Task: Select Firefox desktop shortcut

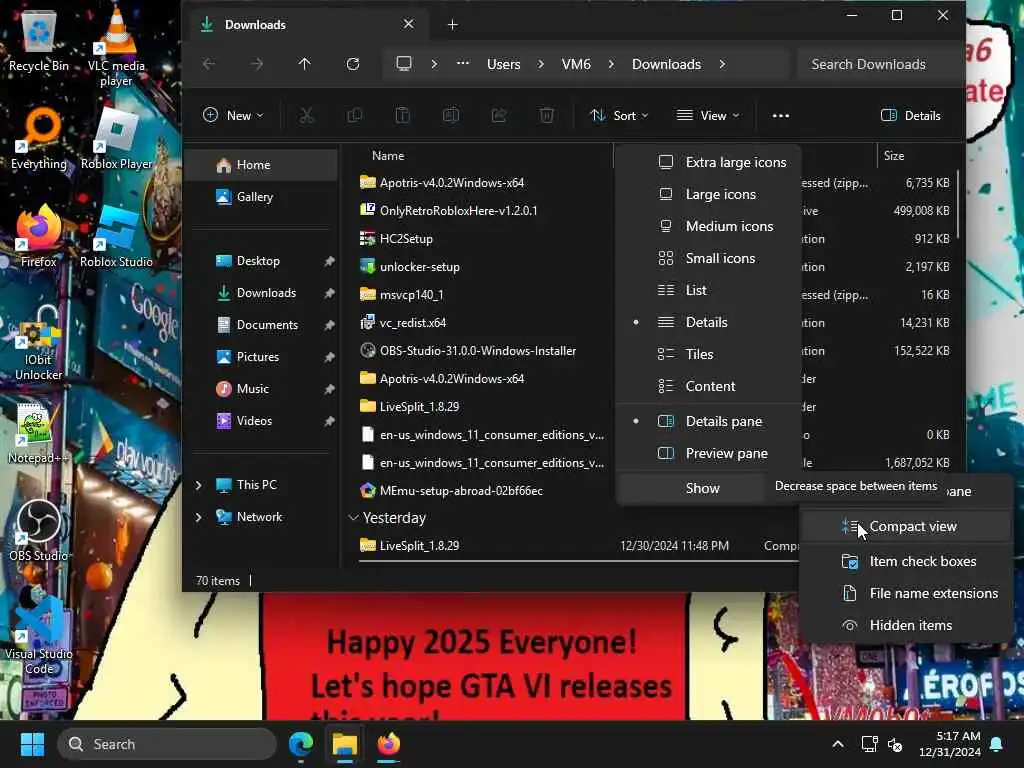Action: [x=39, y=236]
